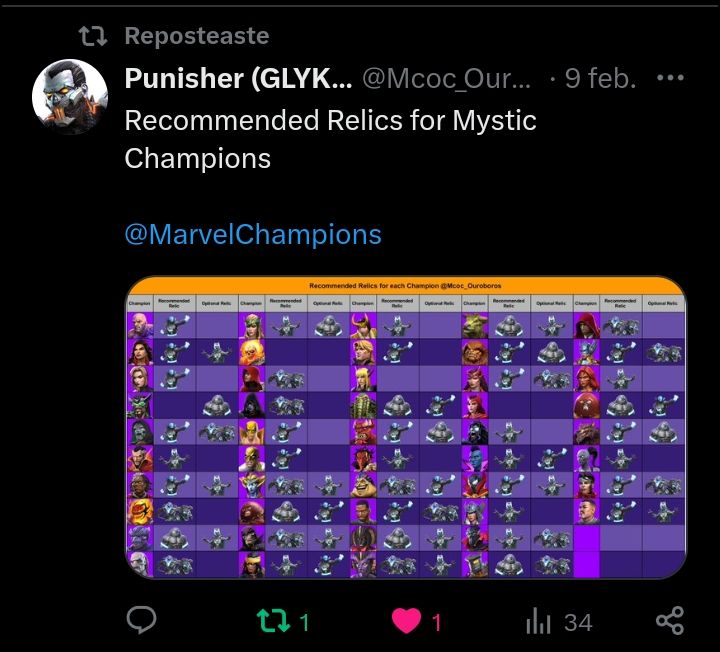Click the like count beside heart
This screenshot has width=720, height=652.
click(436, 623)
